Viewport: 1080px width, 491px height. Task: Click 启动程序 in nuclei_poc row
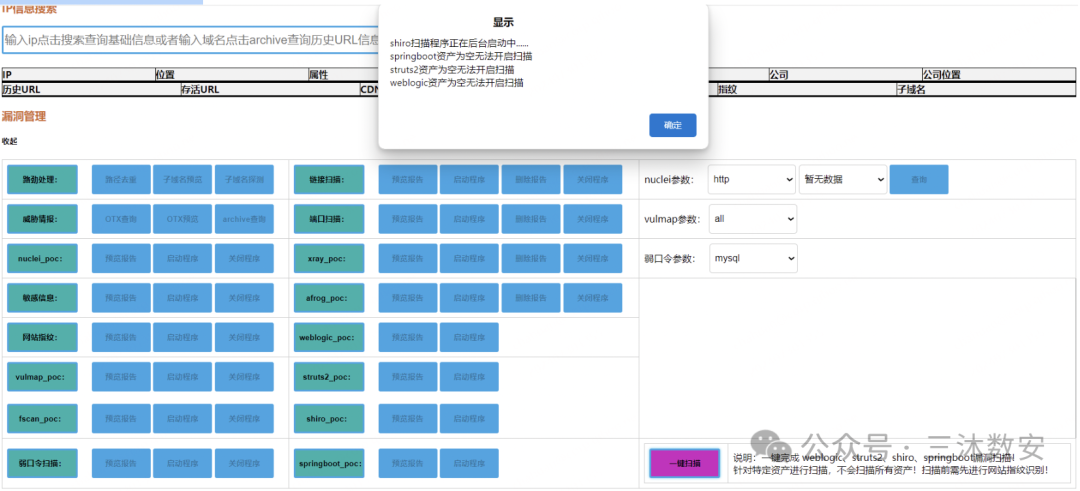(183, 259)
